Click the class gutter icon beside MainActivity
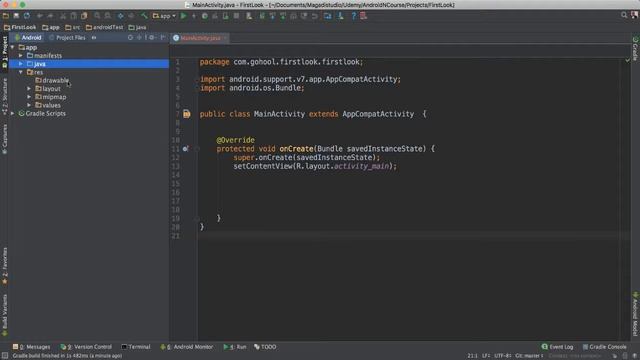Screen dimensions: 640x360 187,114
